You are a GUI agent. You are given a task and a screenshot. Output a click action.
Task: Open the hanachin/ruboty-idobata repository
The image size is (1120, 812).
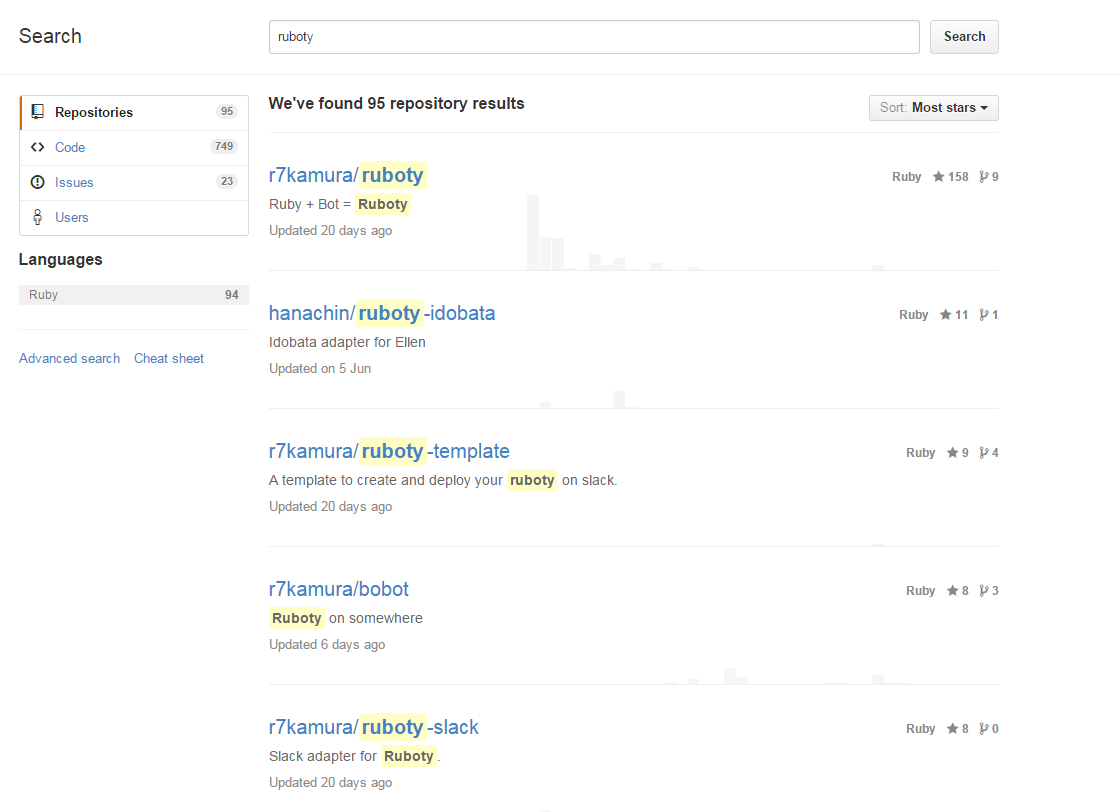click(x=381, y=313)
